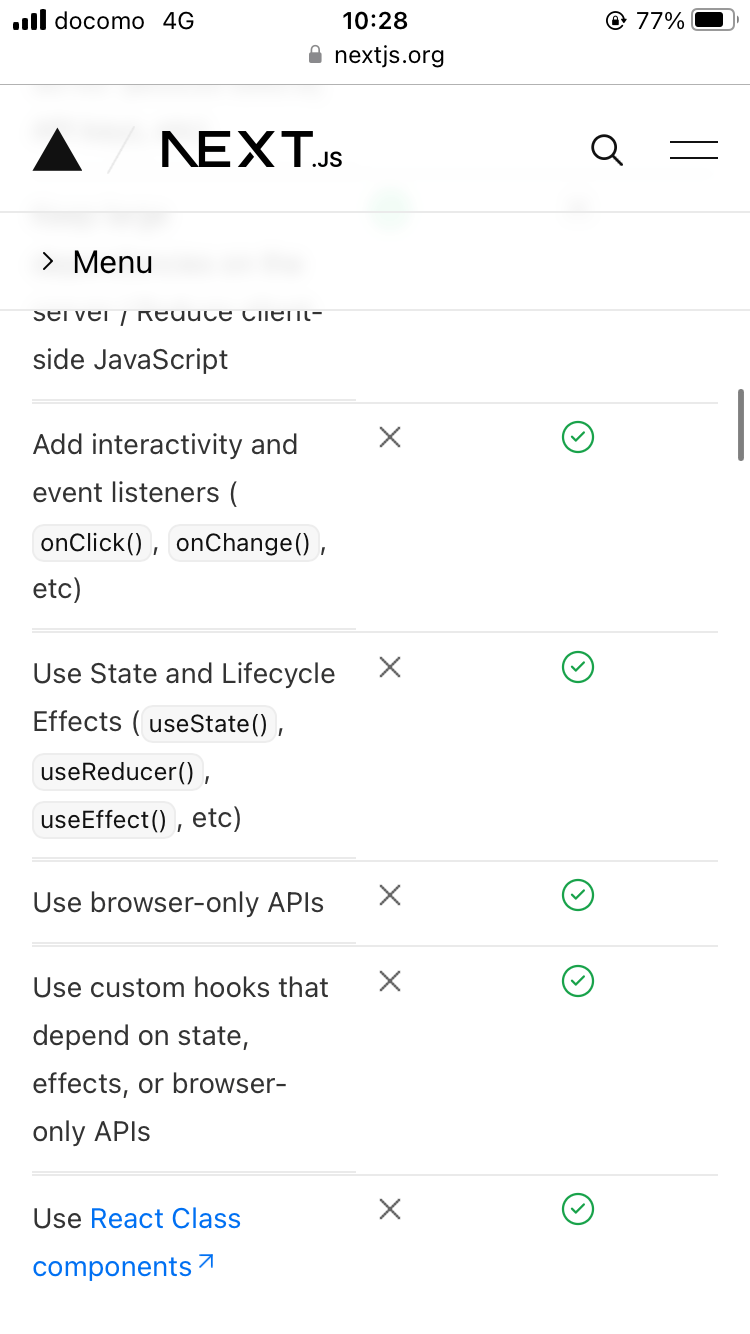The image size is (750, 1334).
Task: Click X mark in custom hooks row
Action: (x=390, y=981)
